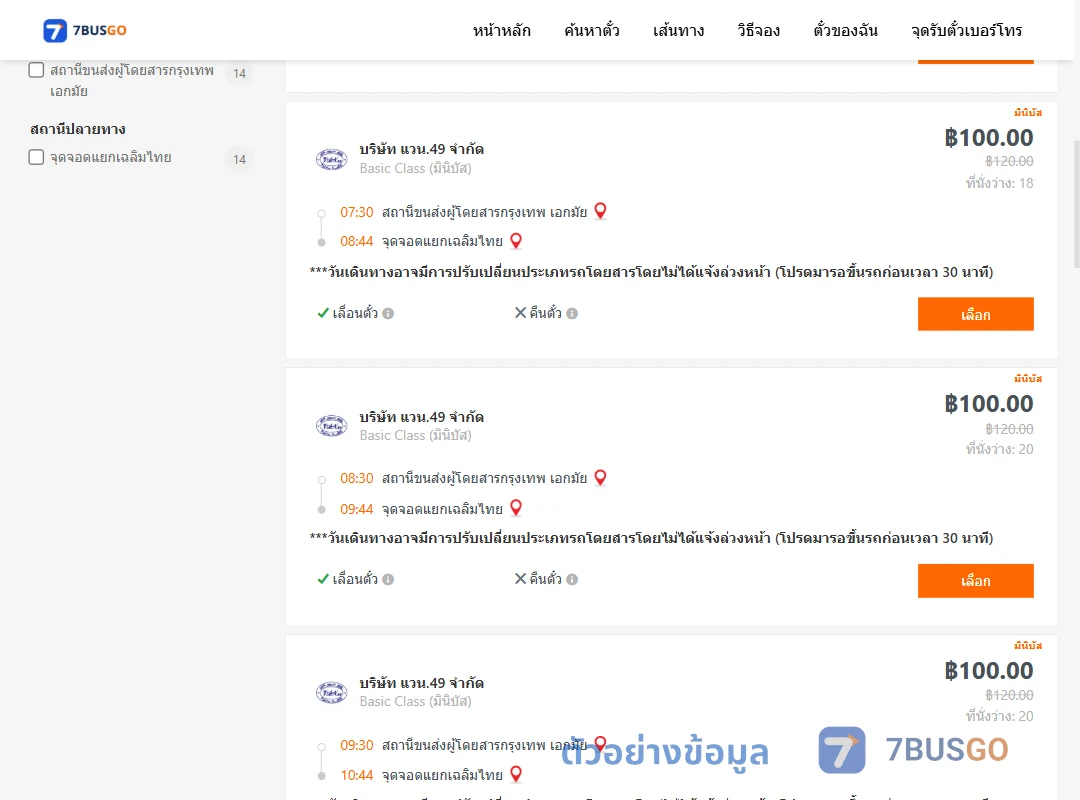Select the 08:30 trip with เลือก button
The image size is (1080, 800).
(x=975, y=581)
